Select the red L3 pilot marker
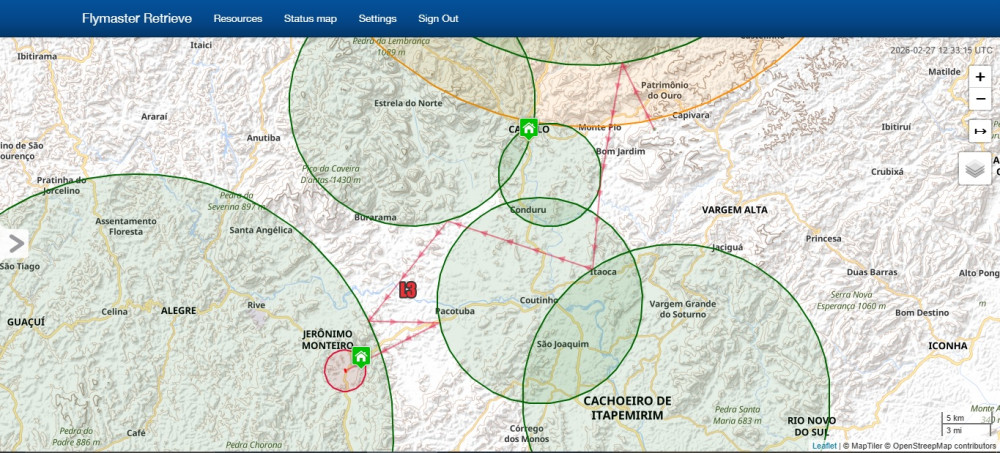Screen dimensions: 1000x453 pos(407,290)
